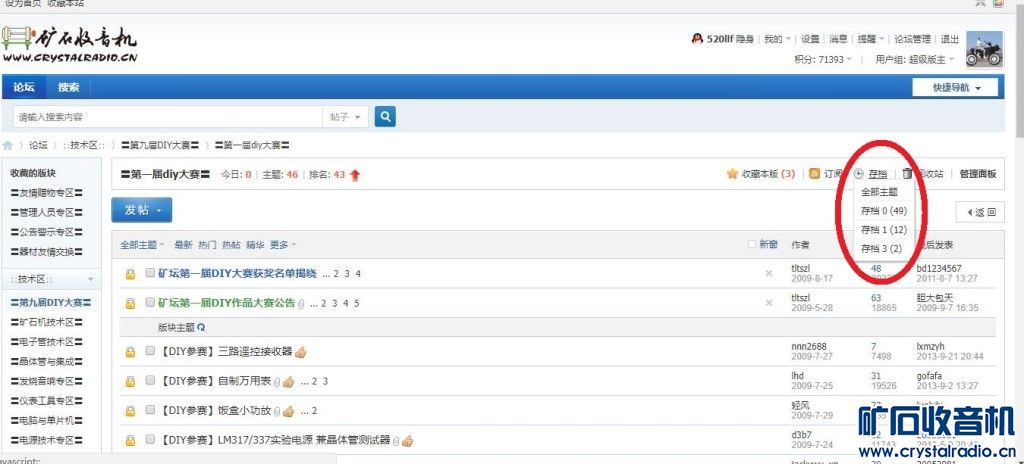Open the 积分: 71393 dropdown
Image resolution: width=1024 pixels, height=464 pixels.
[x=824, y=59]
